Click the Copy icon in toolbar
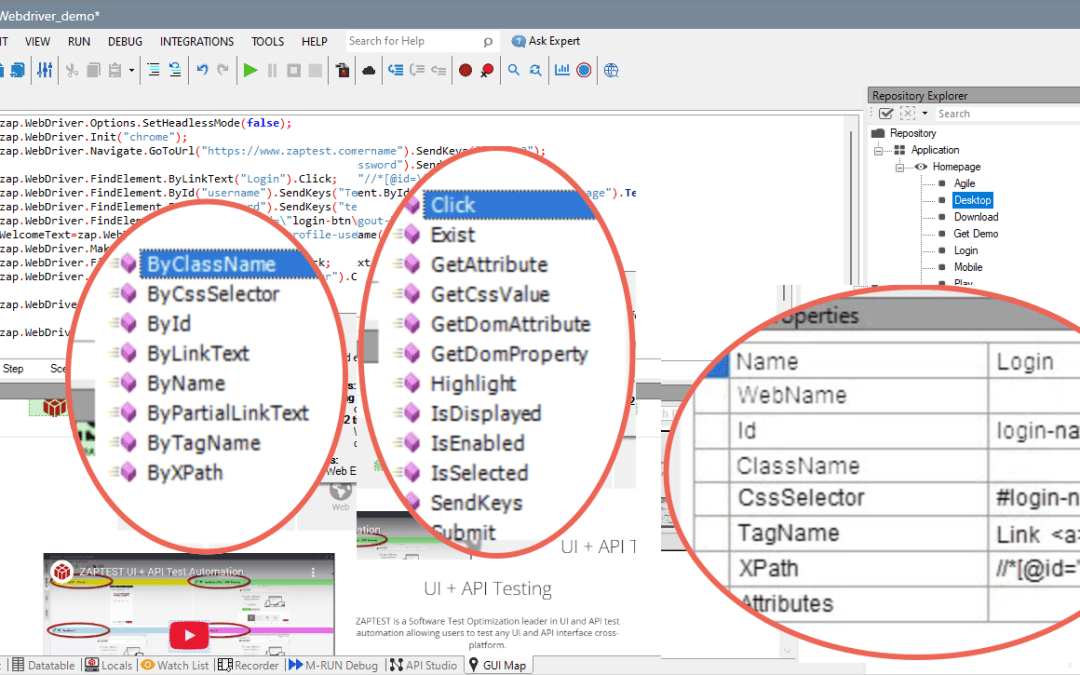This screenshot has width=1080, height=675. click(94, 70)
